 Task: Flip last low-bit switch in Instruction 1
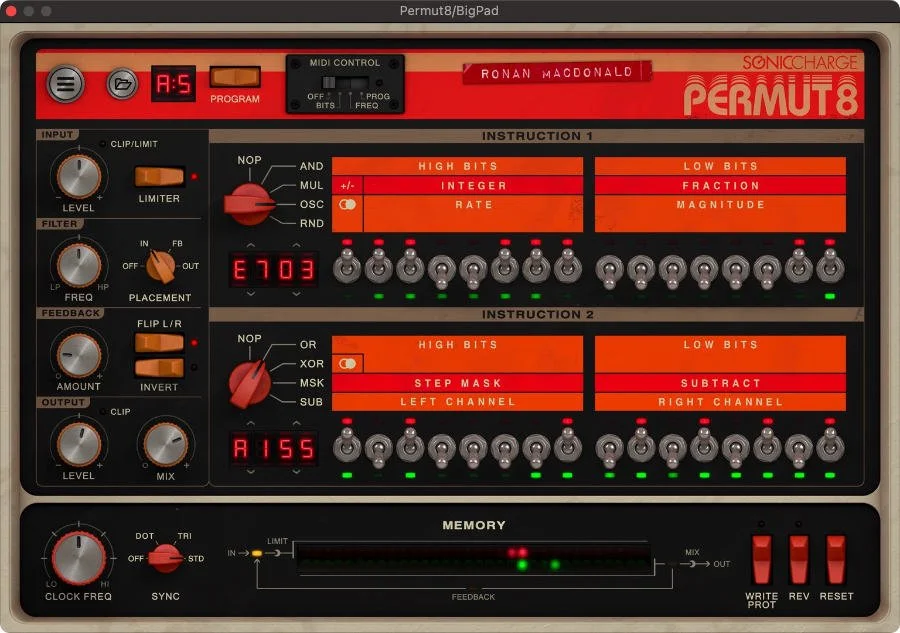coord(830,265)
